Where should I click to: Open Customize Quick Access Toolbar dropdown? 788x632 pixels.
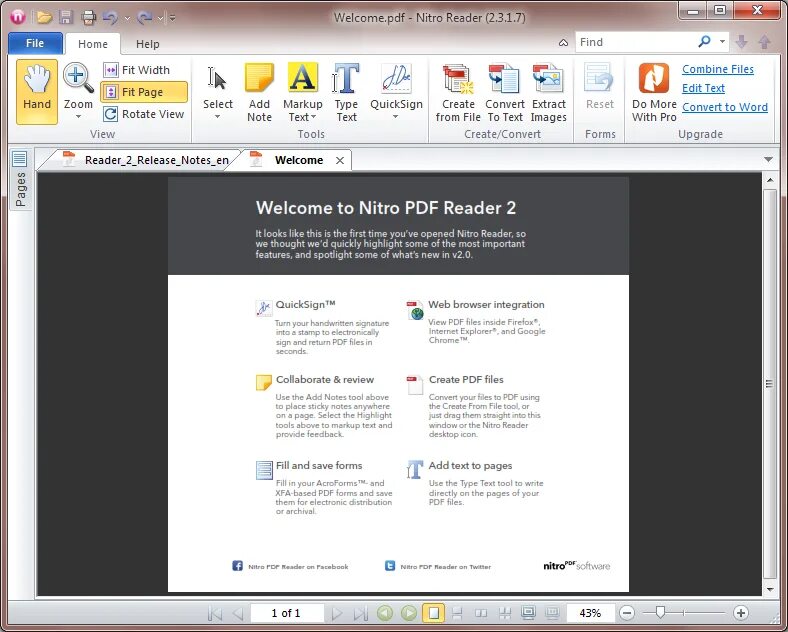coord(172,18)
